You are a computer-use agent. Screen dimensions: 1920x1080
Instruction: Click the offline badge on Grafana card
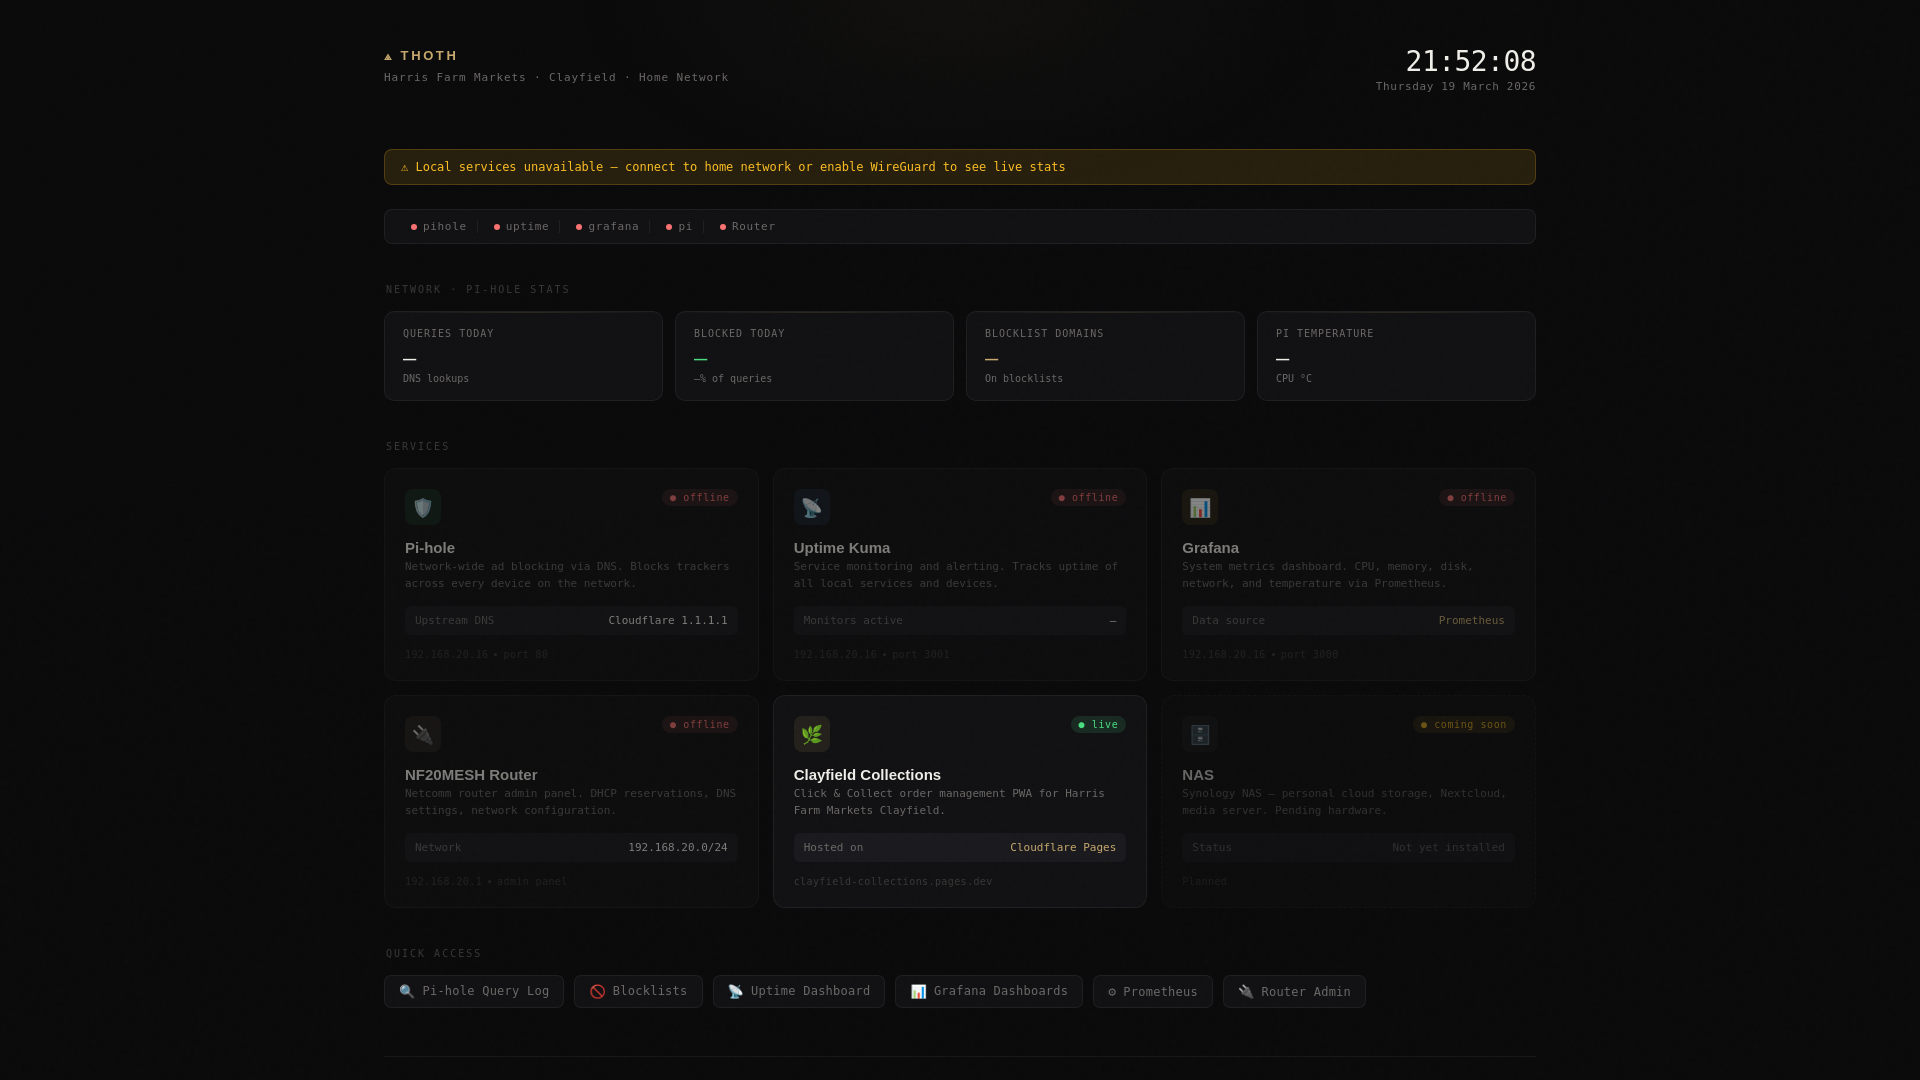pyautogui.click(x=1477, y=498)
